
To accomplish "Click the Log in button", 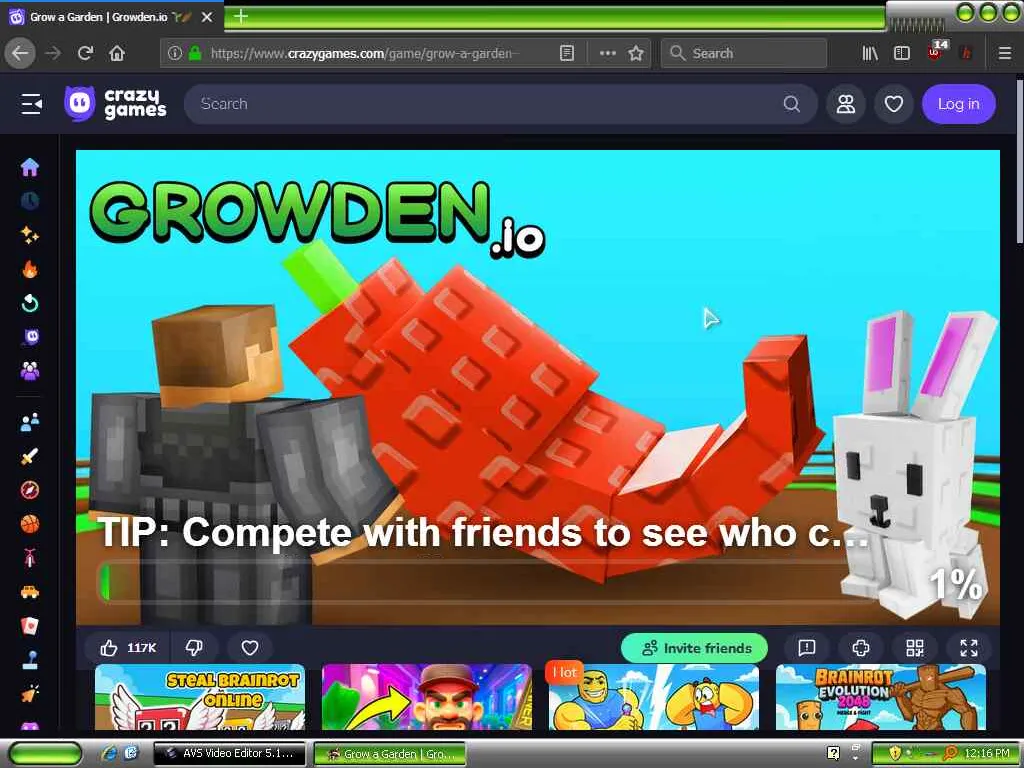I will point(959,104).
